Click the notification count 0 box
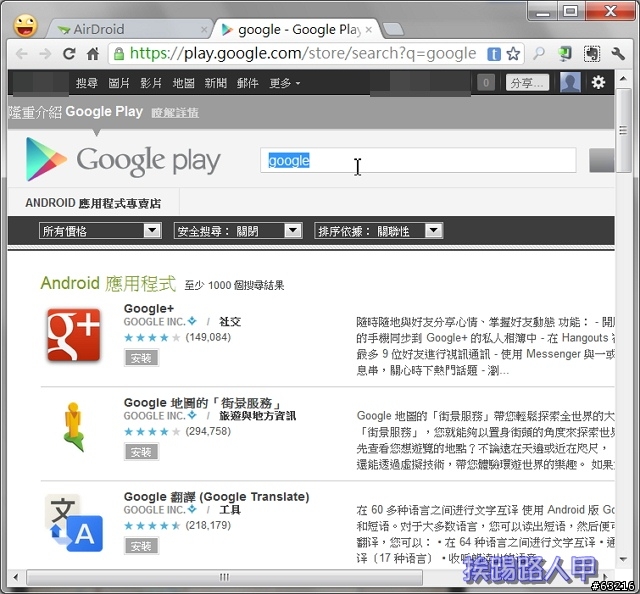 486,83
